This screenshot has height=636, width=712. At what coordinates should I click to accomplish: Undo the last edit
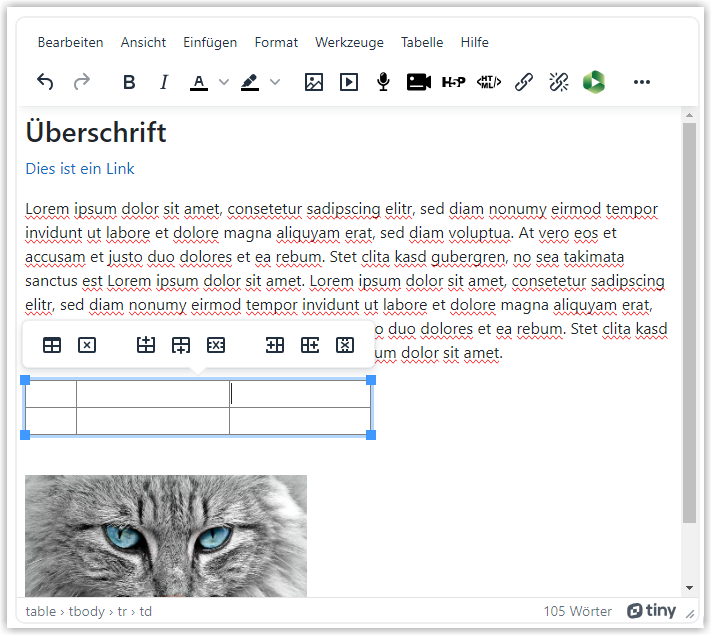click(45, 82)
